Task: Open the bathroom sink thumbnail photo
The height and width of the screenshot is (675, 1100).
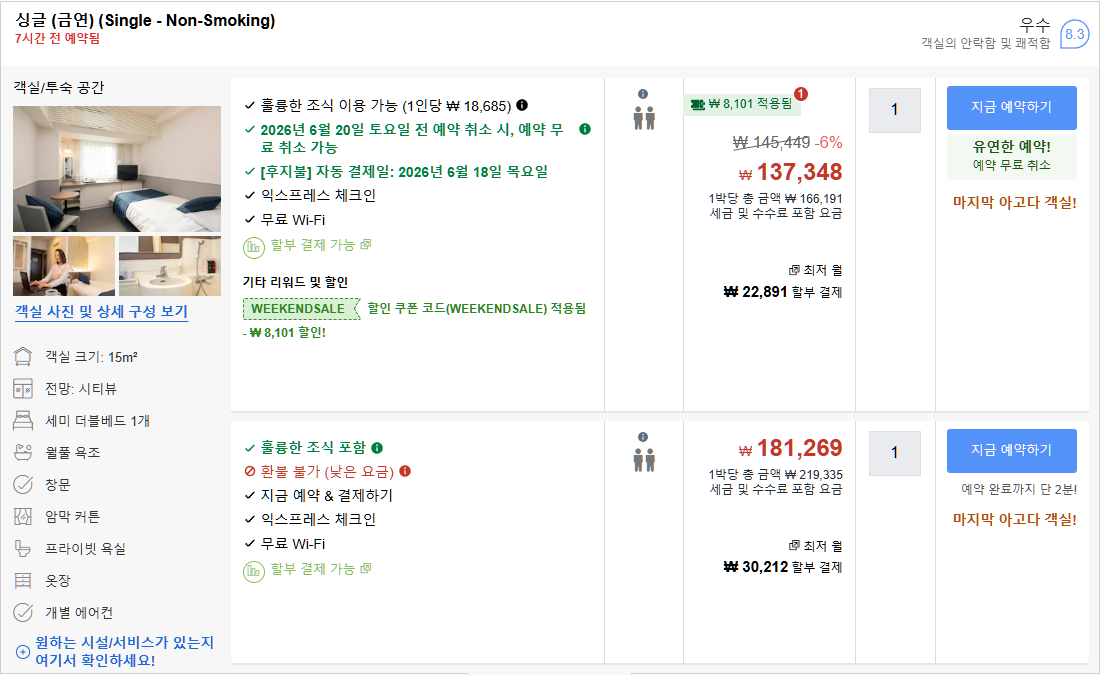Action: point(170,266)
